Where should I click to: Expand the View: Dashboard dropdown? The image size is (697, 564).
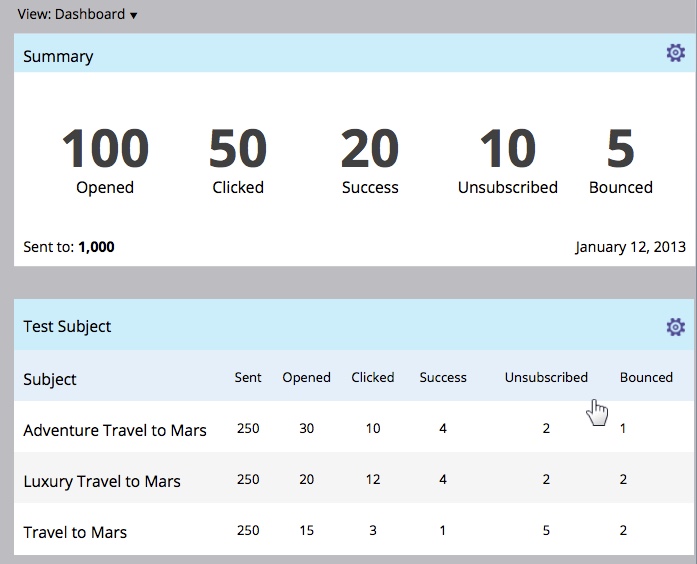point(78,14)
